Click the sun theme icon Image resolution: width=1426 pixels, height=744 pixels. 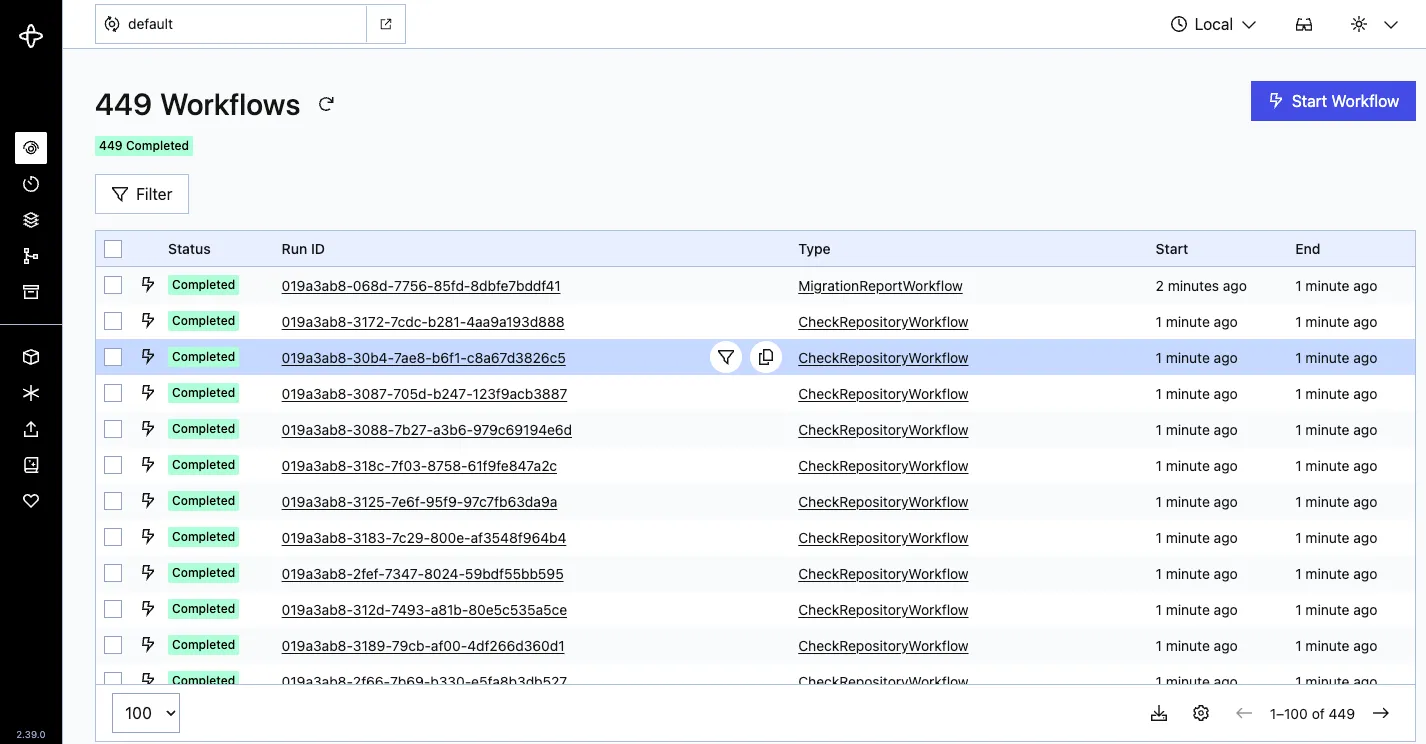point(1358,24)
